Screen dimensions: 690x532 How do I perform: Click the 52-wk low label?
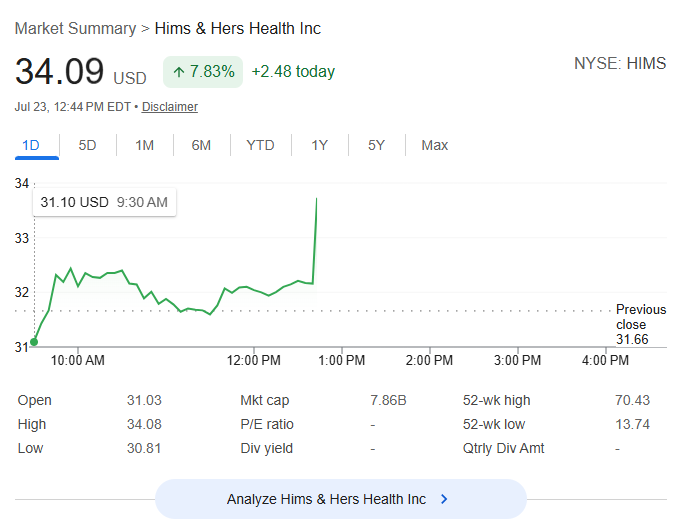click(x=494, y=424)
